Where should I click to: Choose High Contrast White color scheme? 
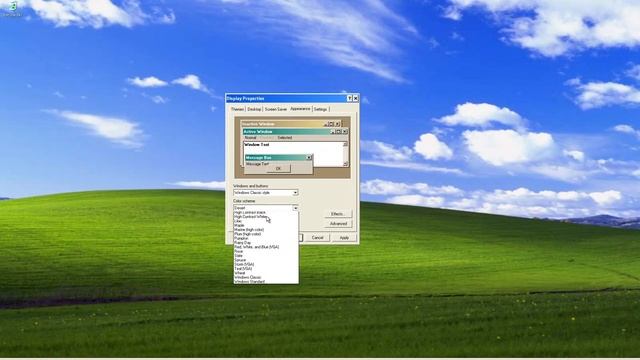[x=266, y=217]
